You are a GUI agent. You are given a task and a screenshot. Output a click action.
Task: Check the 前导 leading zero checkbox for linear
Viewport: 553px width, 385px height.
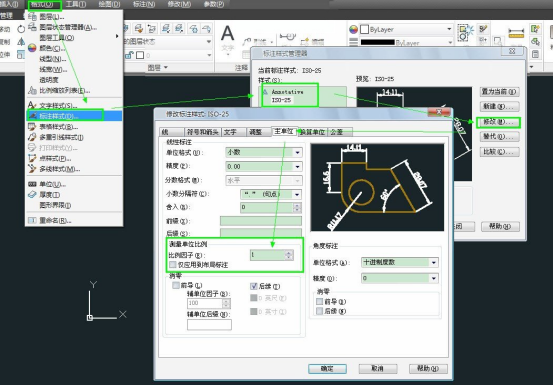point(176,285)
